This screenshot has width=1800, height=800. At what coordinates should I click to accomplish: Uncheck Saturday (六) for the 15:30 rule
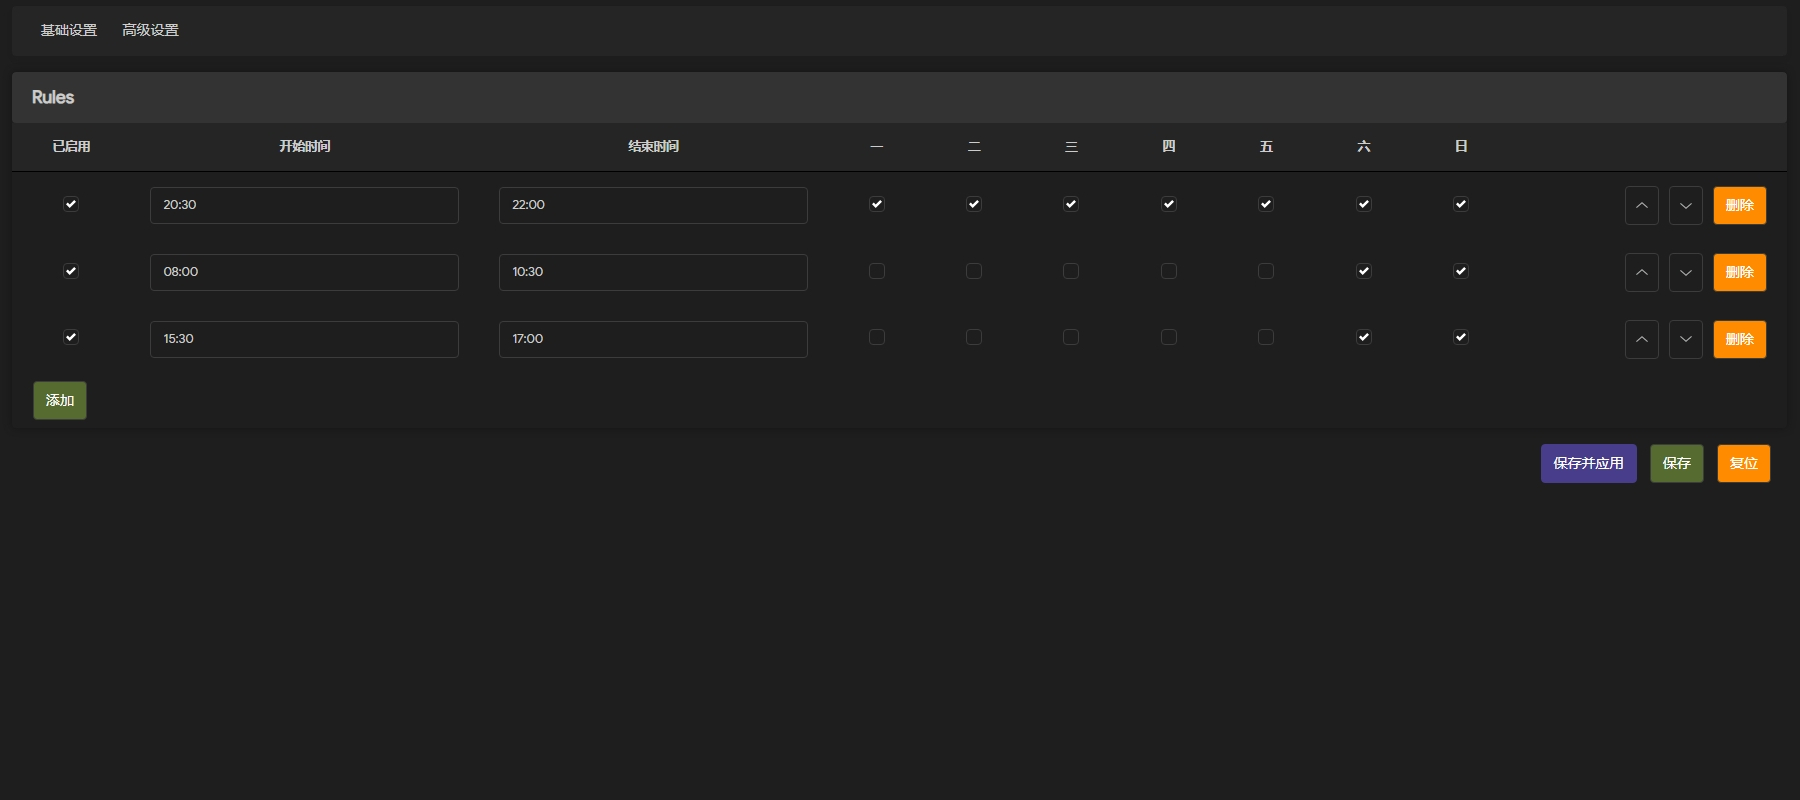tap(1363, 337)
